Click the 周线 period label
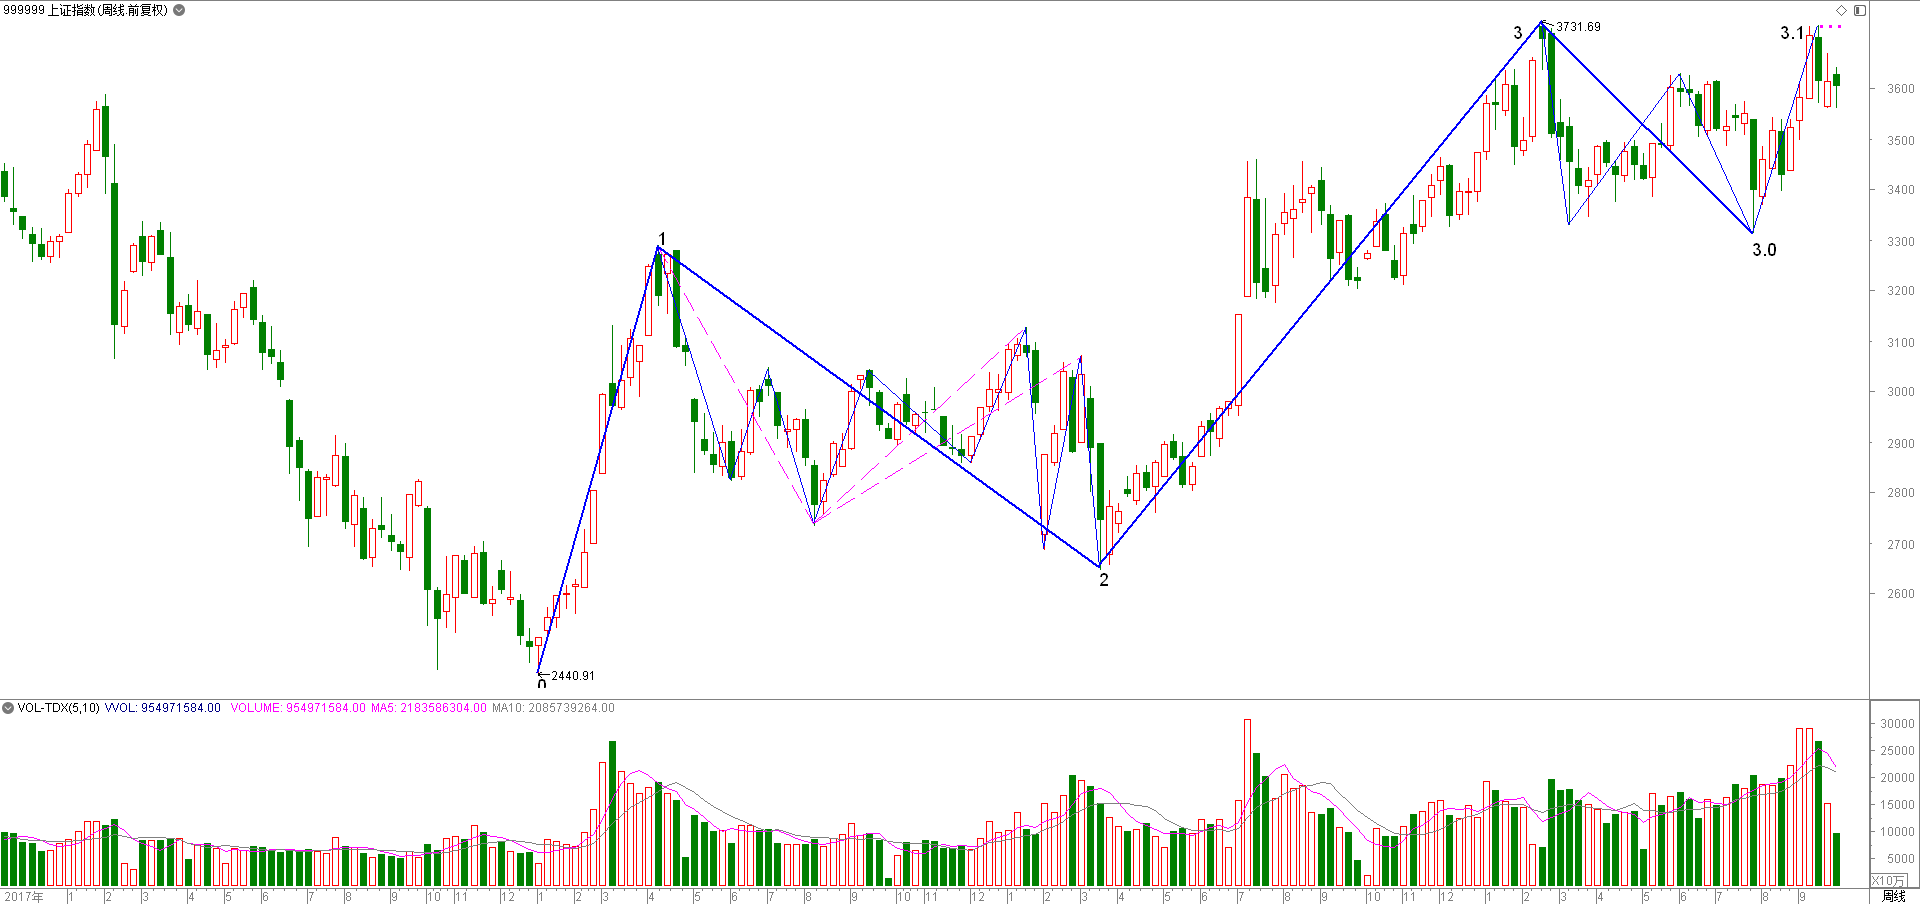 tap(1894, 896)
